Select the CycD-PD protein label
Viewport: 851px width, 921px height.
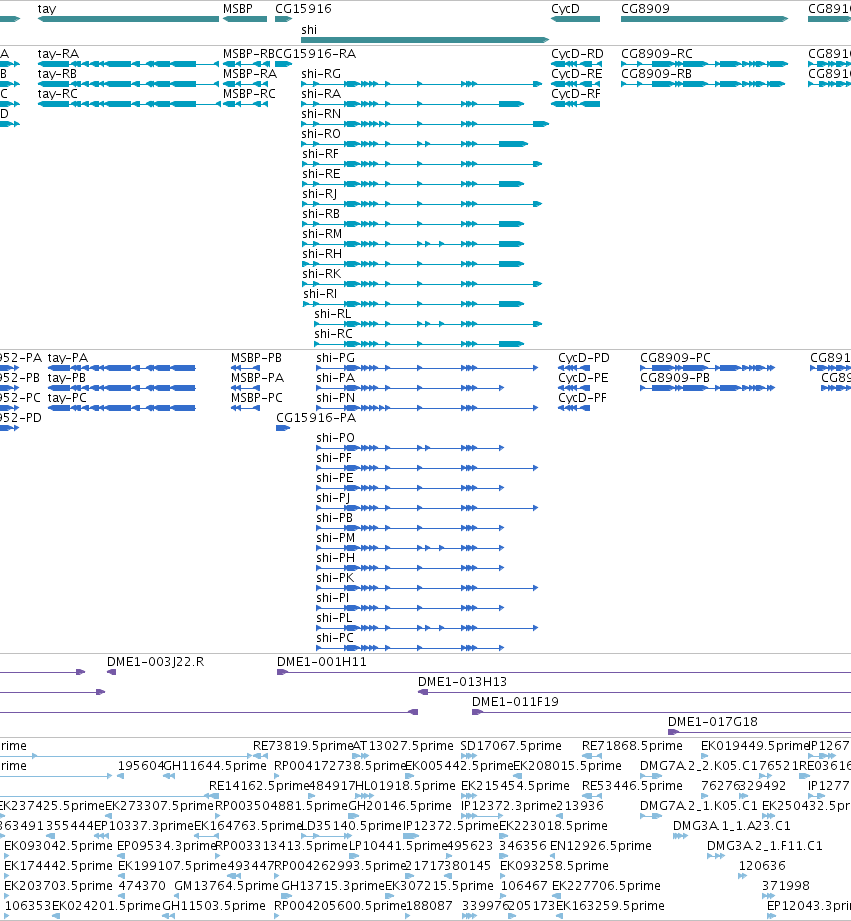(x=584, y=358)
